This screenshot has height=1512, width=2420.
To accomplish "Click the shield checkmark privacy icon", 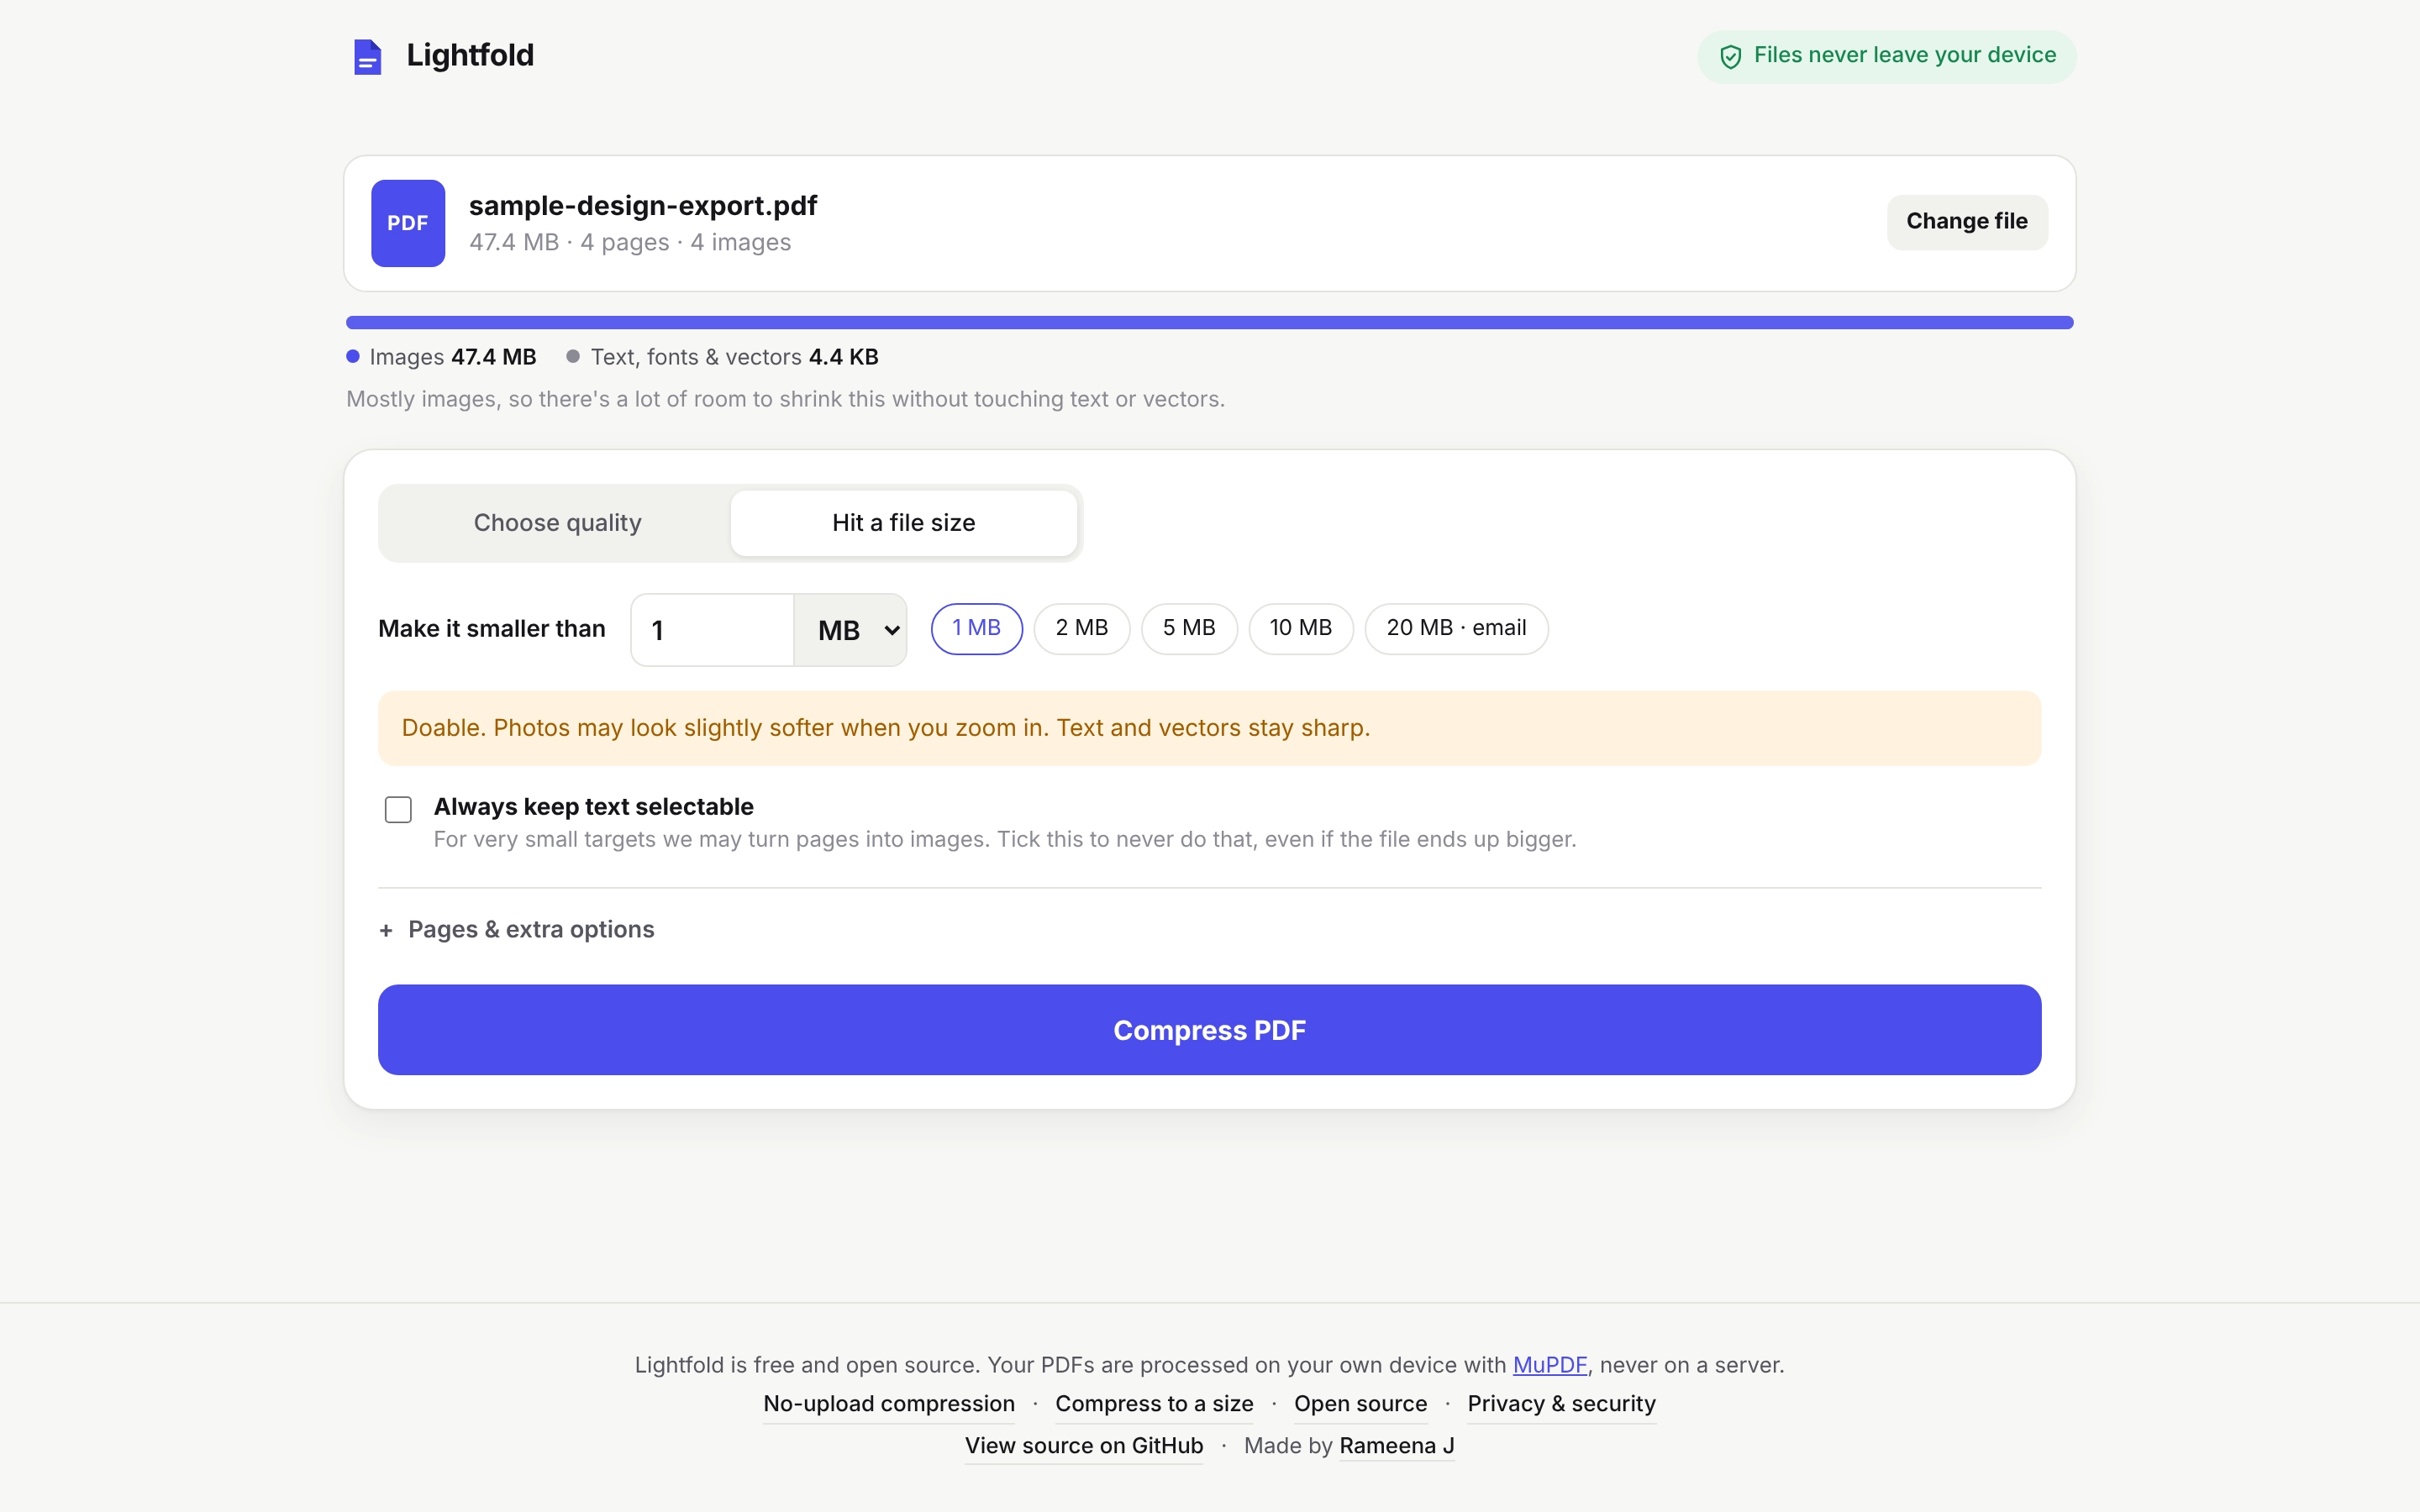I will pos(1730,57).
